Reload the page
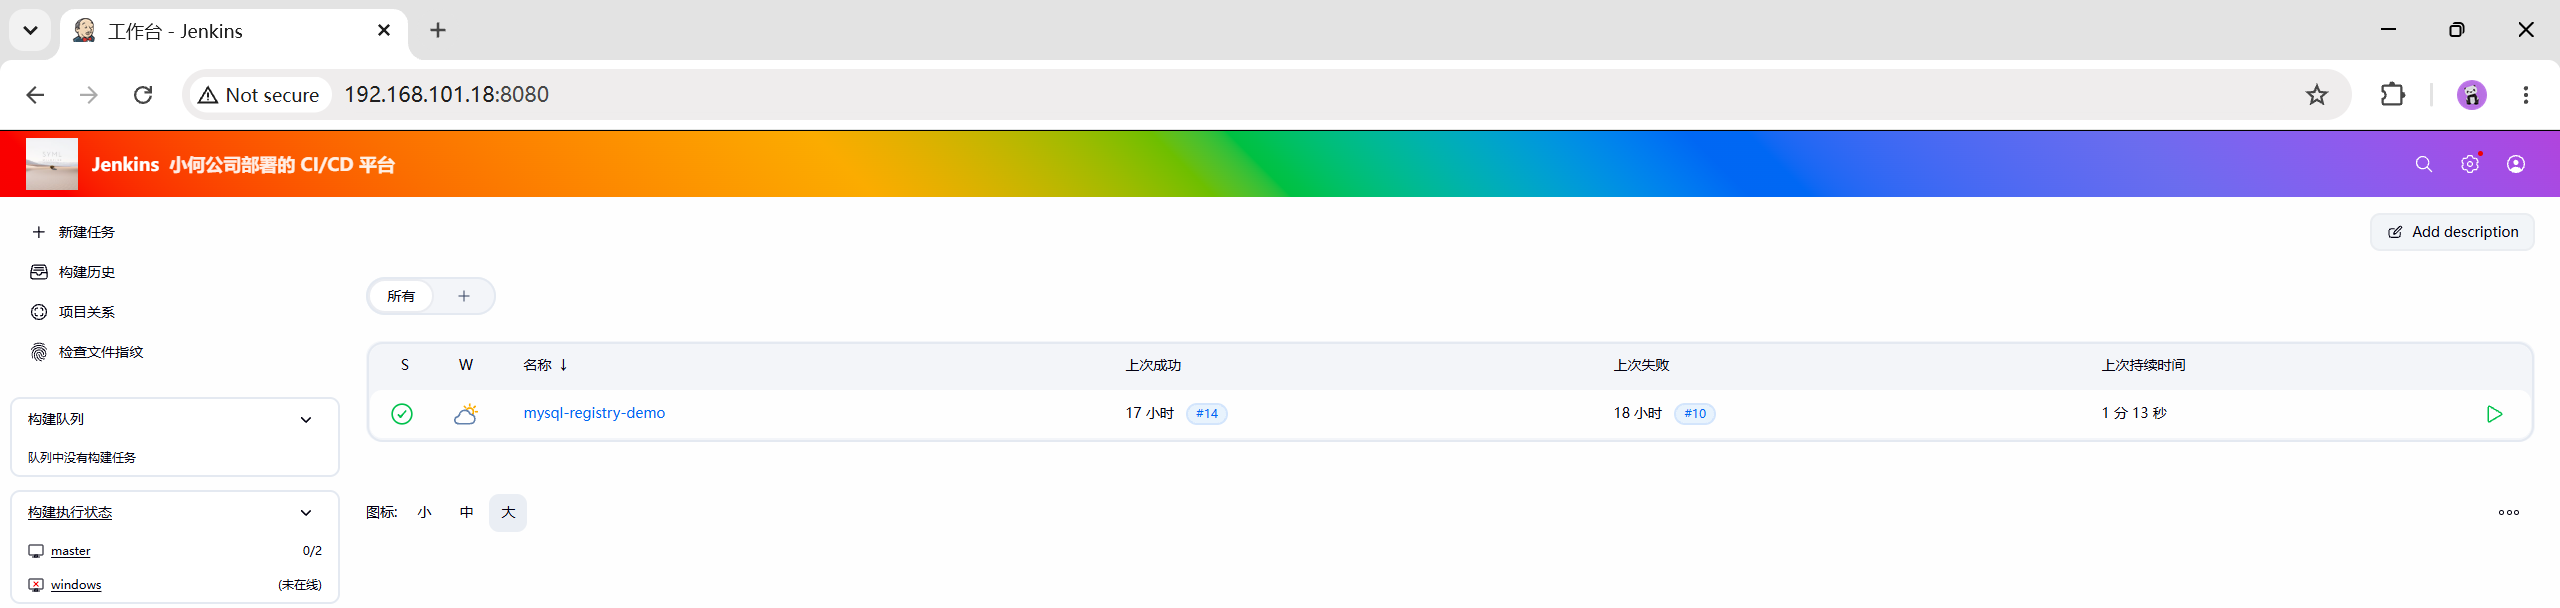 [x=143, y=95]
